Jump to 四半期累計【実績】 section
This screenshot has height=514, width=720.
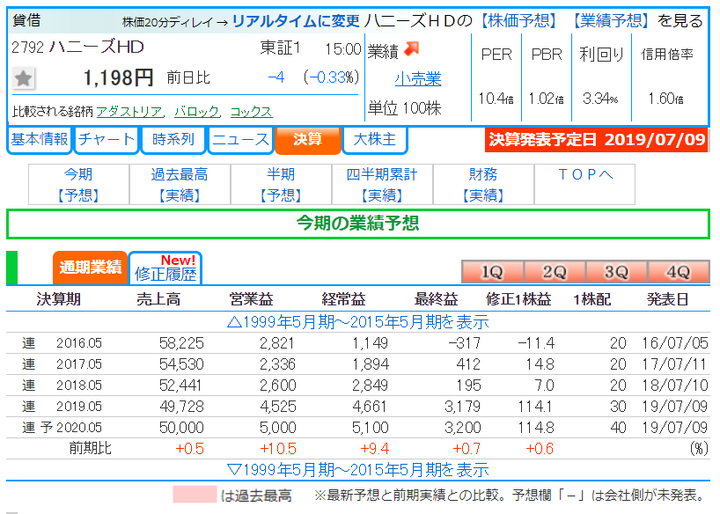pyautogui.click(x=382, y=185)
